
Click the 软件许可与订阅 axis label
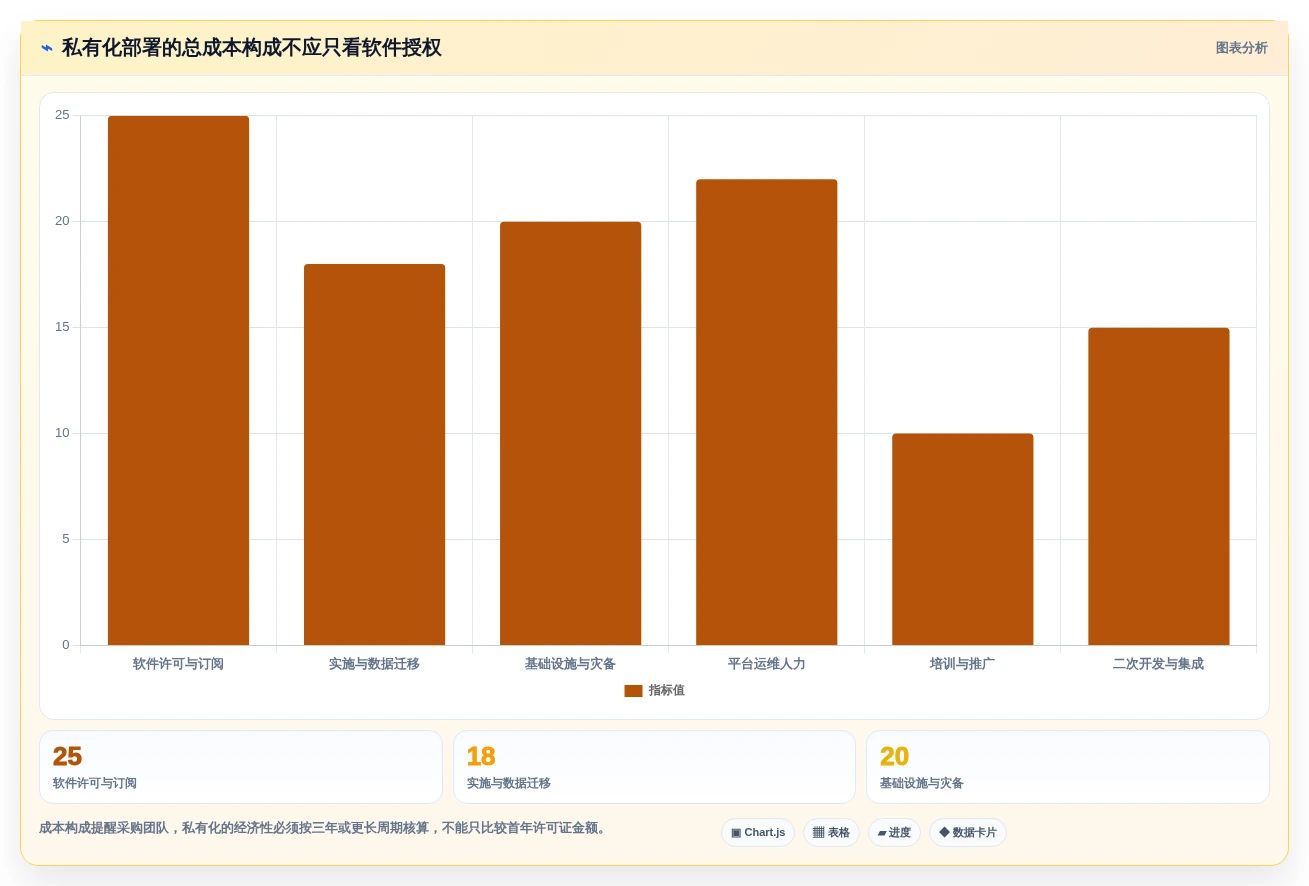(178, 664)
